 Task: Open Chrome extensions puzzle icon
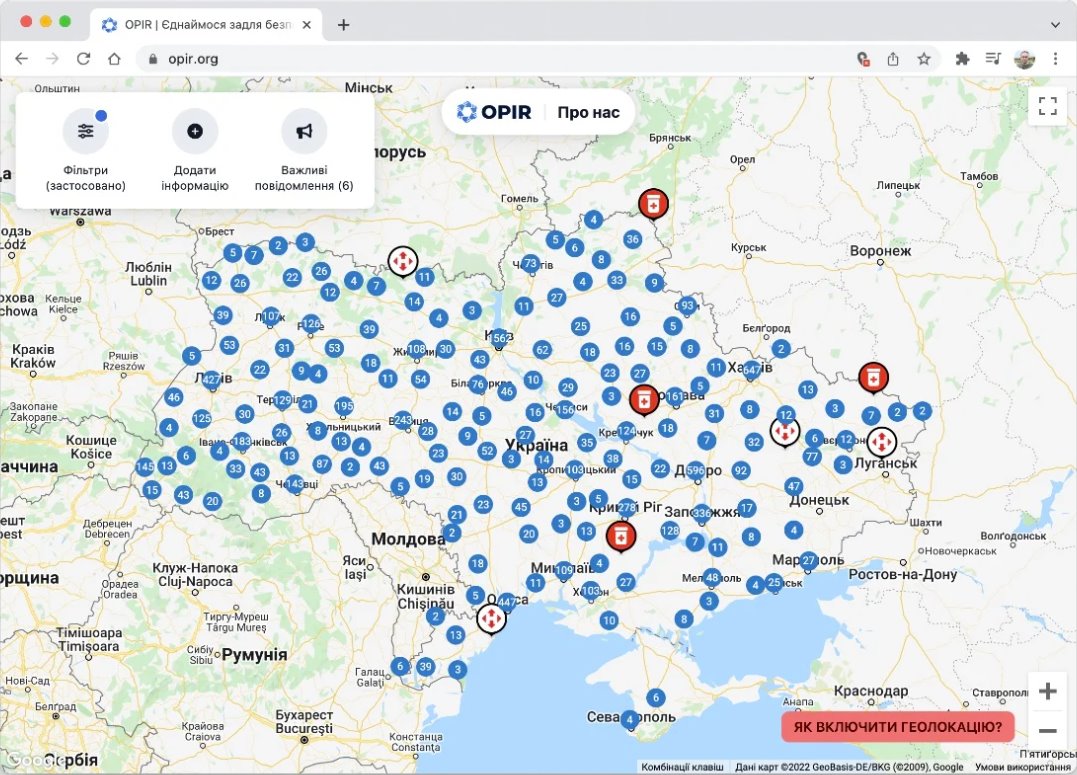[962, 59]
